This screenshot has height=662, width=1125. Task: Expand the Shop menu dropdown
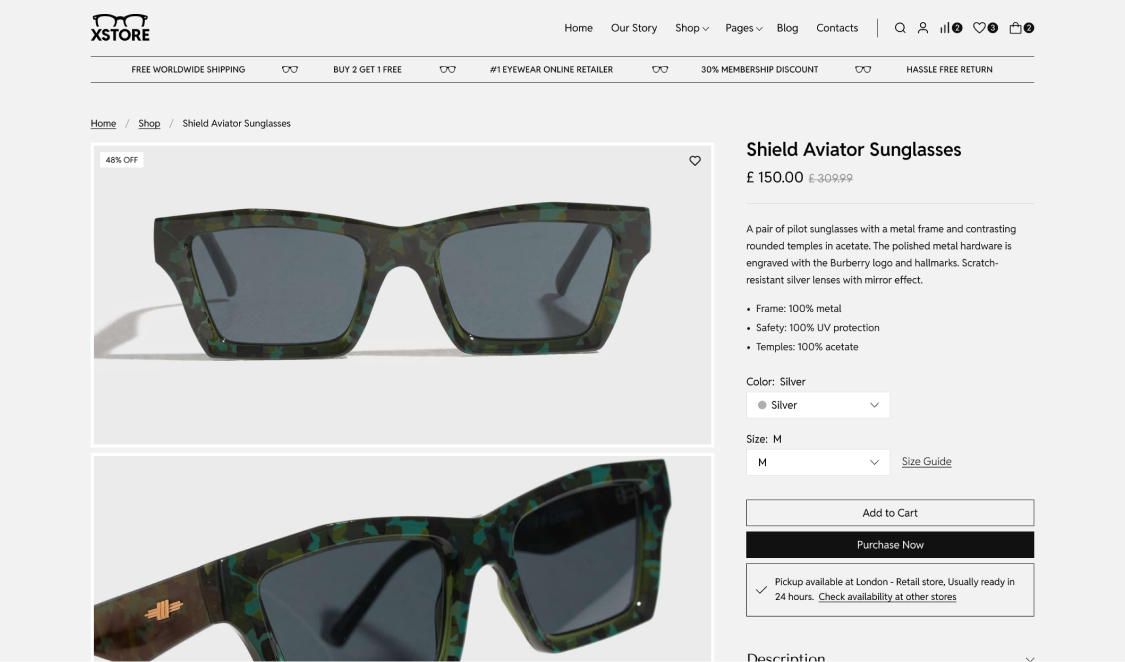[691, 28]
